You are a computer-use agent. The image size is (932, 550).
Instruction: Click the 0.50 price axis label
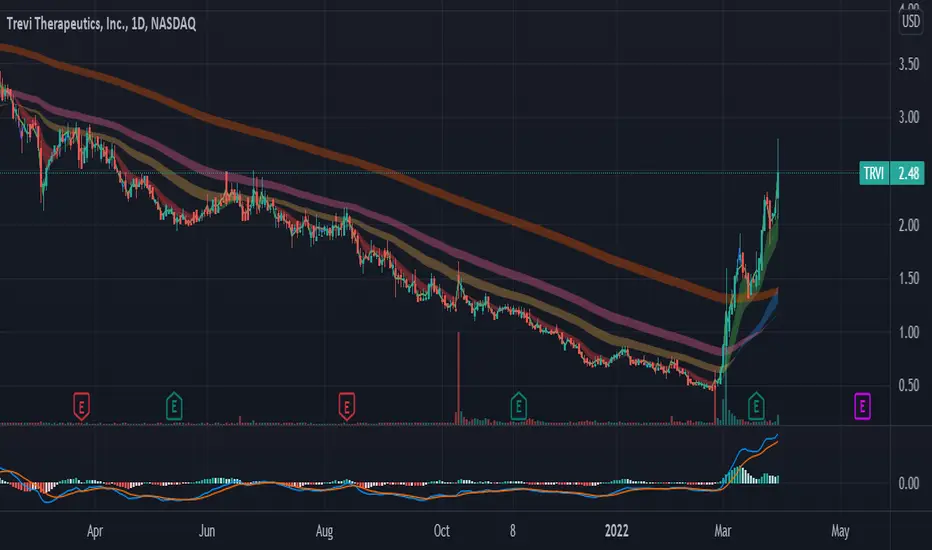coord(909,385)
